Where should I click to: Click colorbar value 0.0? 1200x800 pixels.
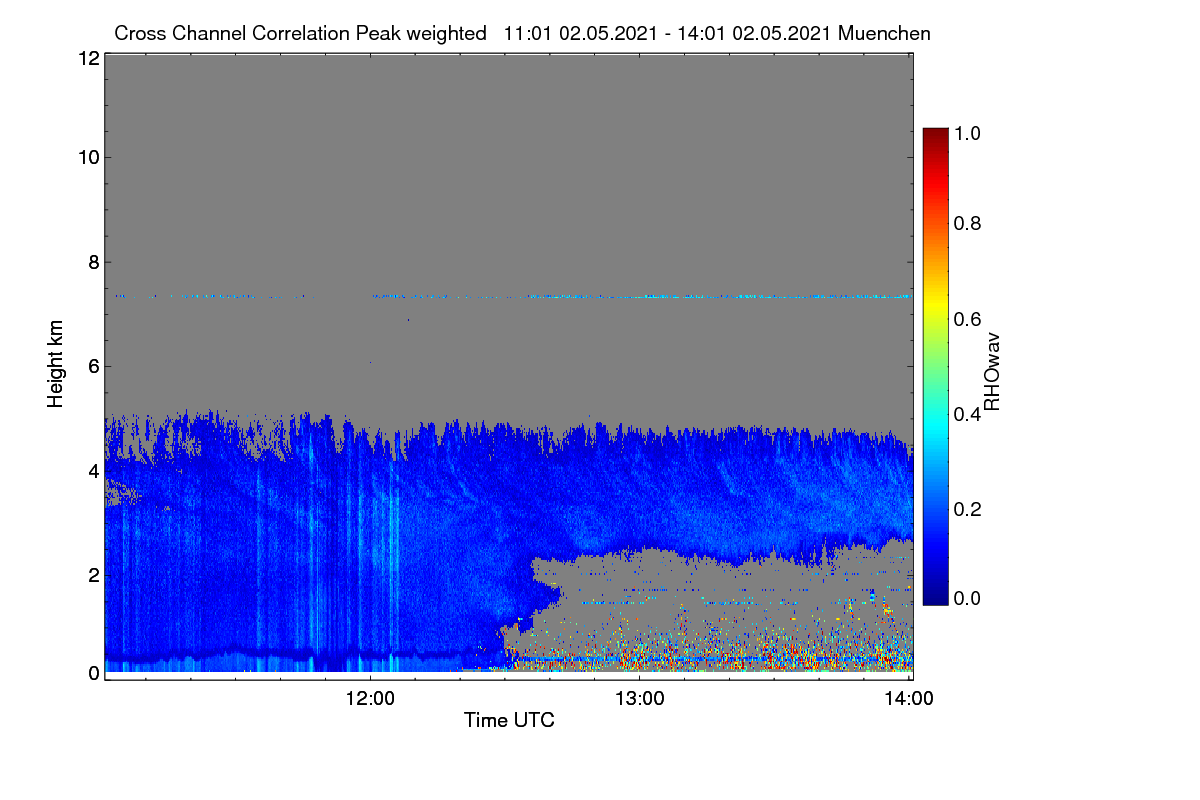pos(966,598)
